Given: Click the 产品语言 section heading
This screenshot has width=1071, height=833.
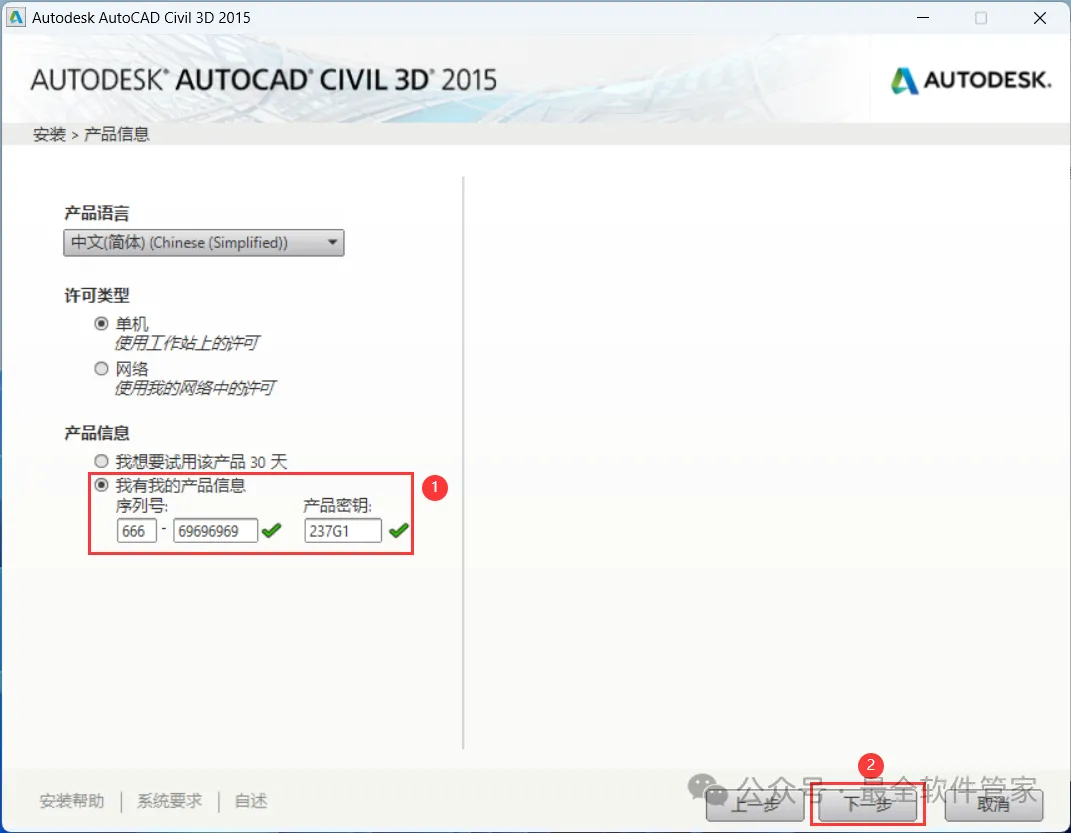Looking at the screenshot, I should [97, 214].
